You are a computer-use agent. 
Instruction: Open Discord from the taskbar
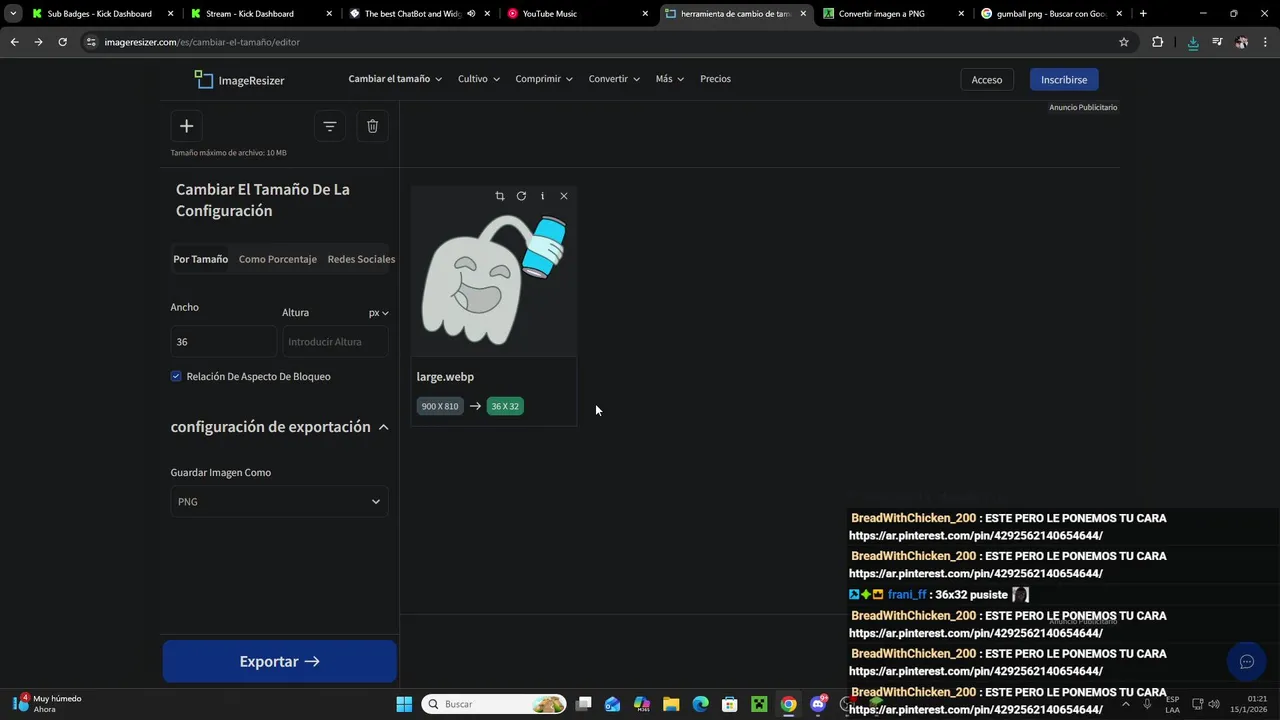point(818,704)
